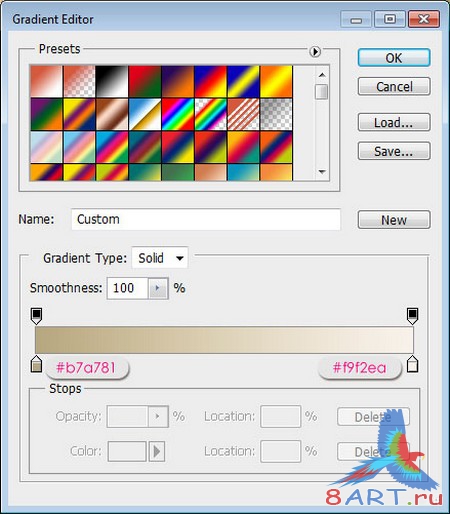The height and width of the screenshot is (514, 450).
Task: Choose the foreground-to-transparent gradient preset
Action: [79, 81]
